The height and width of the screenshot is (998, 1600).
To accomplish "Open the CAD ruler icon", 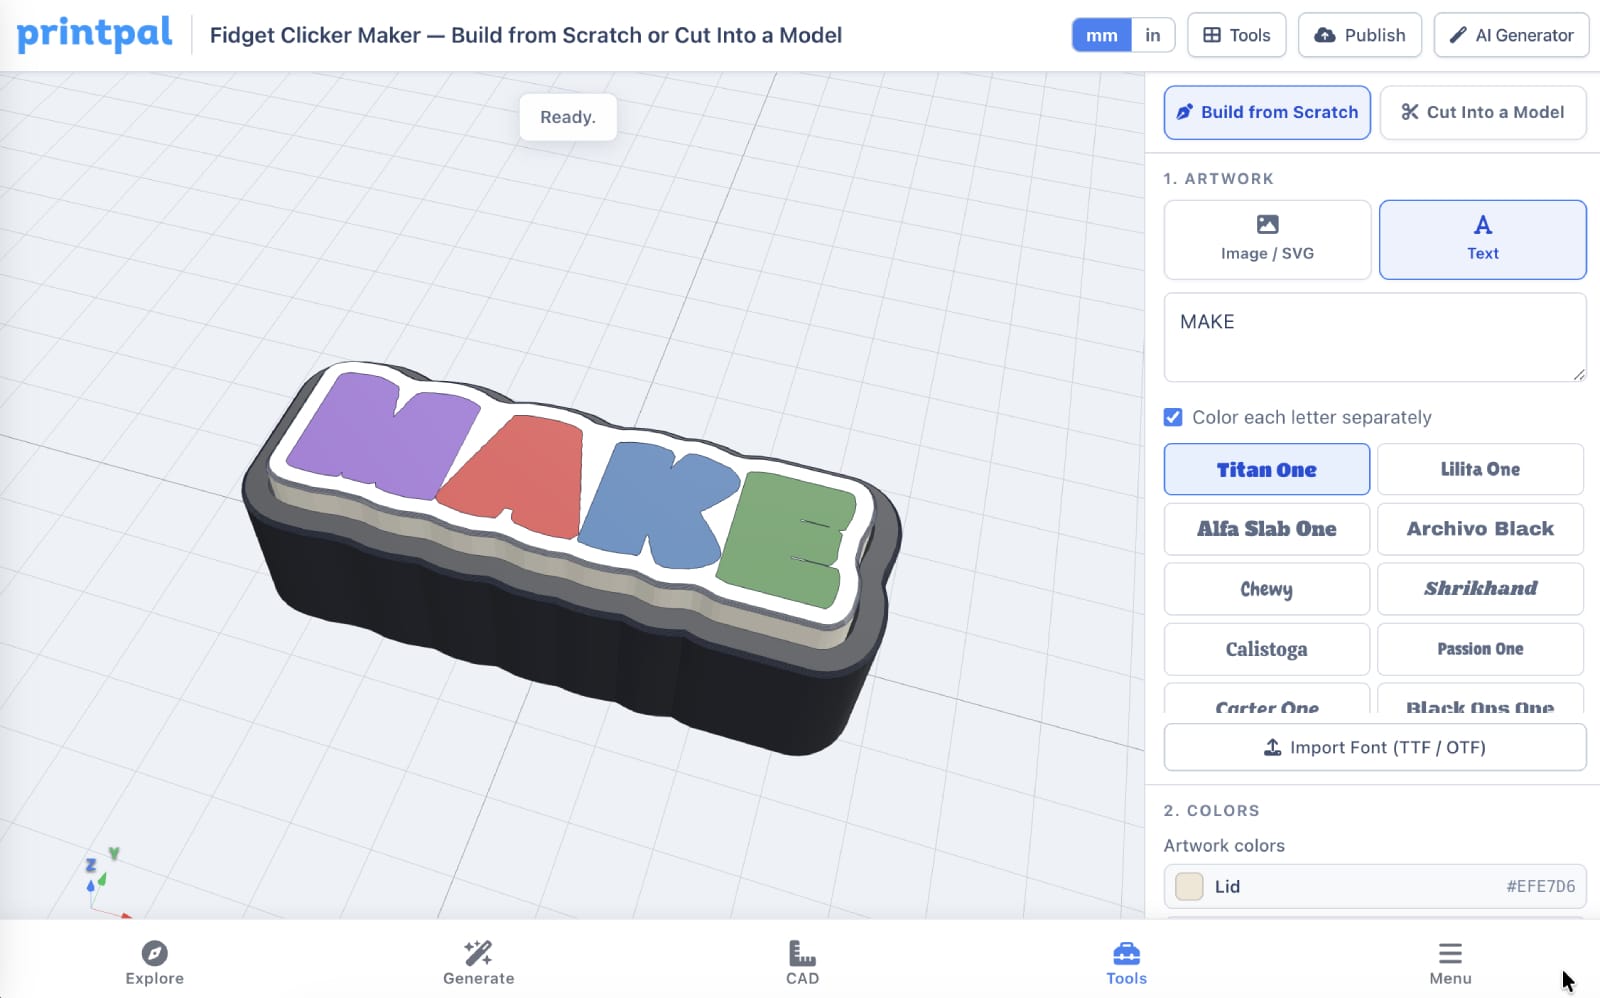I will [802, 953].
